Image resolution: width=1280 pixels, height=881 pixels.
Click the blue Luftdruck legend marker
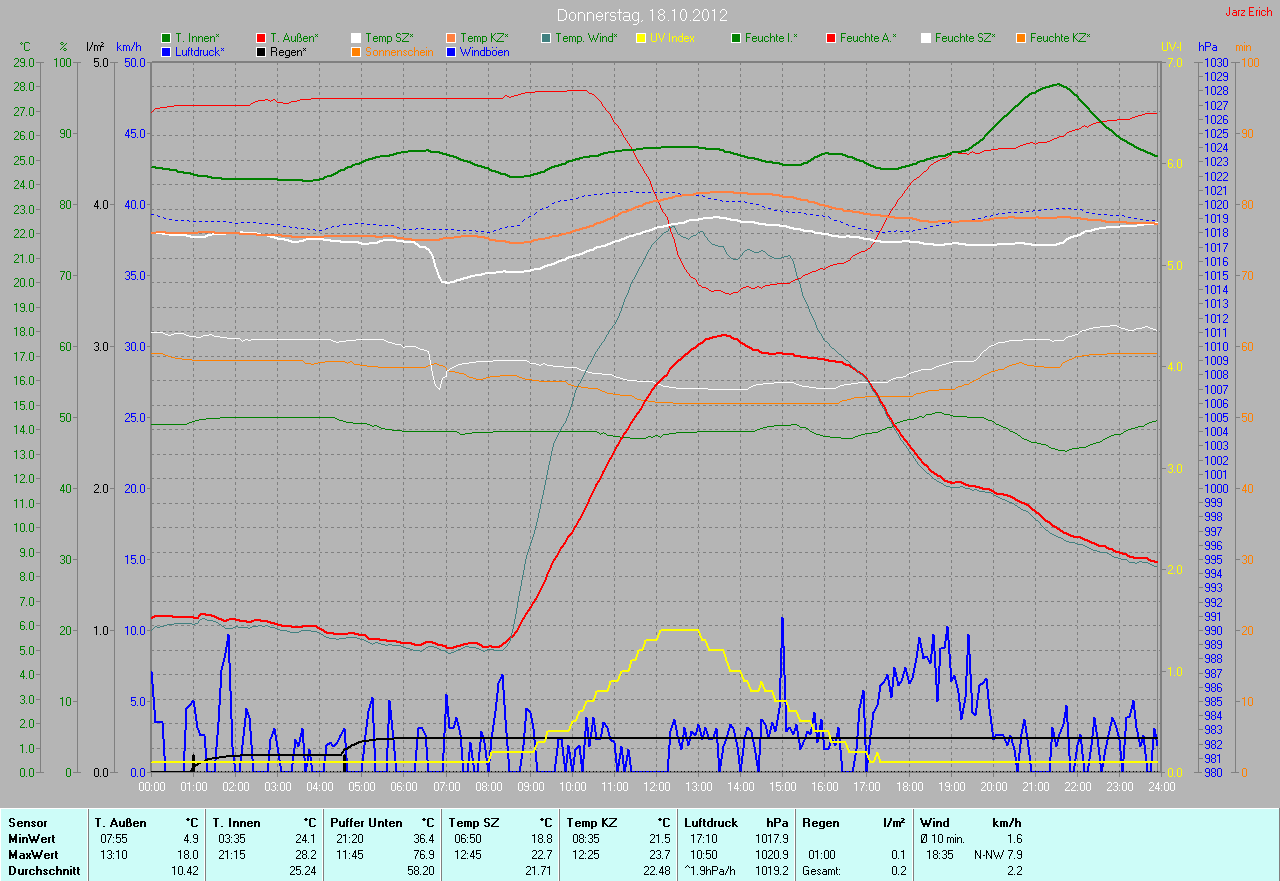pyautogui.click(x=166, y=51)
